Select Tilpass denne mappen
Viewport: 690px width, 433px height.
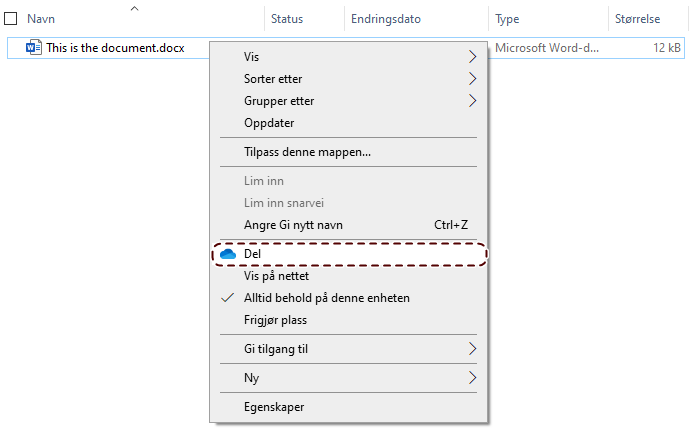pyautogui.click(x=307, y=153)
